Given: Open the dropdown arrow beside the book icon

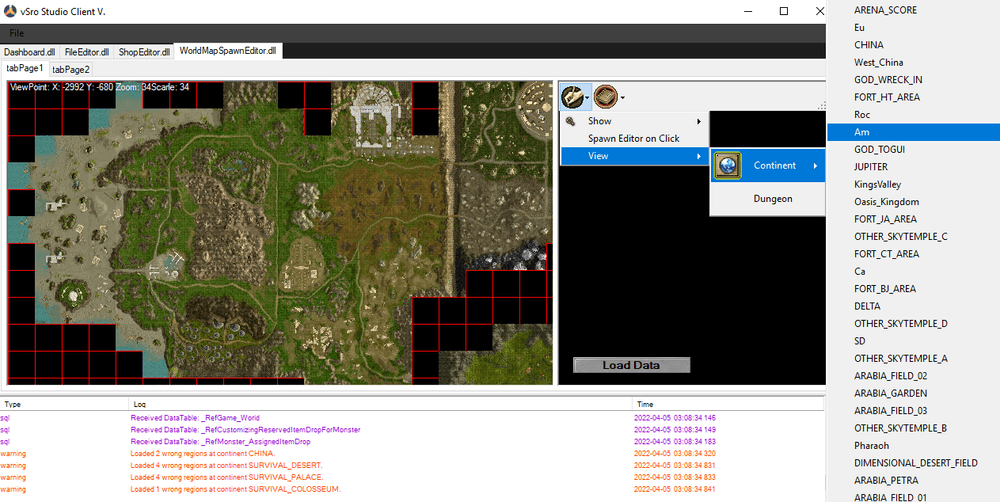Looking at the screenshot, I should [x=622, y=98].
